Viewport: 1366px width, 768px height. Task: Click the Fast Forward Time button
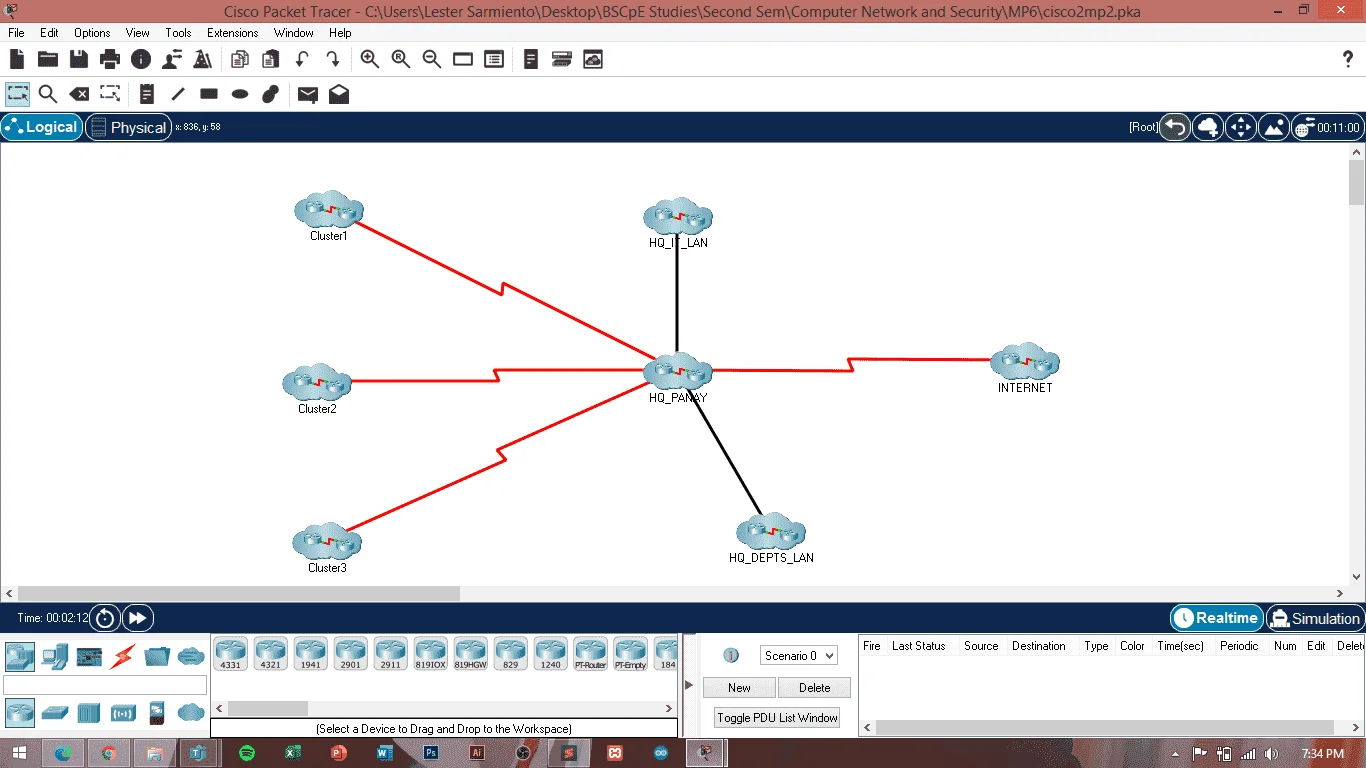(x=138, y=618)
